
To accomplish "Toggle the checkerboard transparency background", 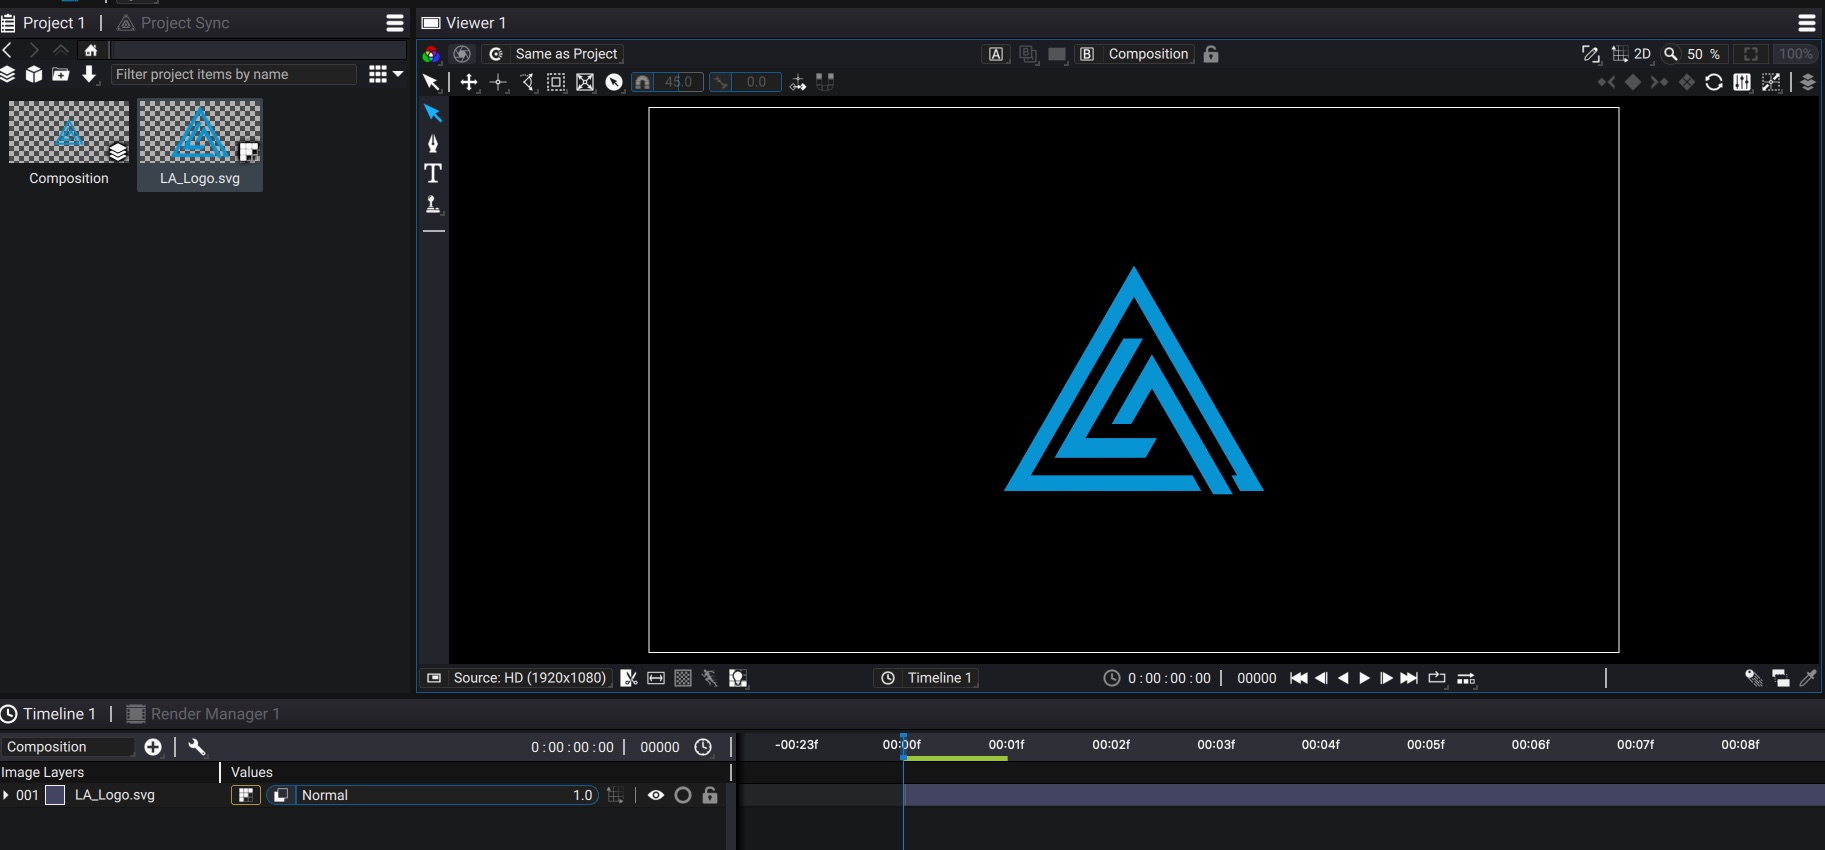I will [683, 678].
